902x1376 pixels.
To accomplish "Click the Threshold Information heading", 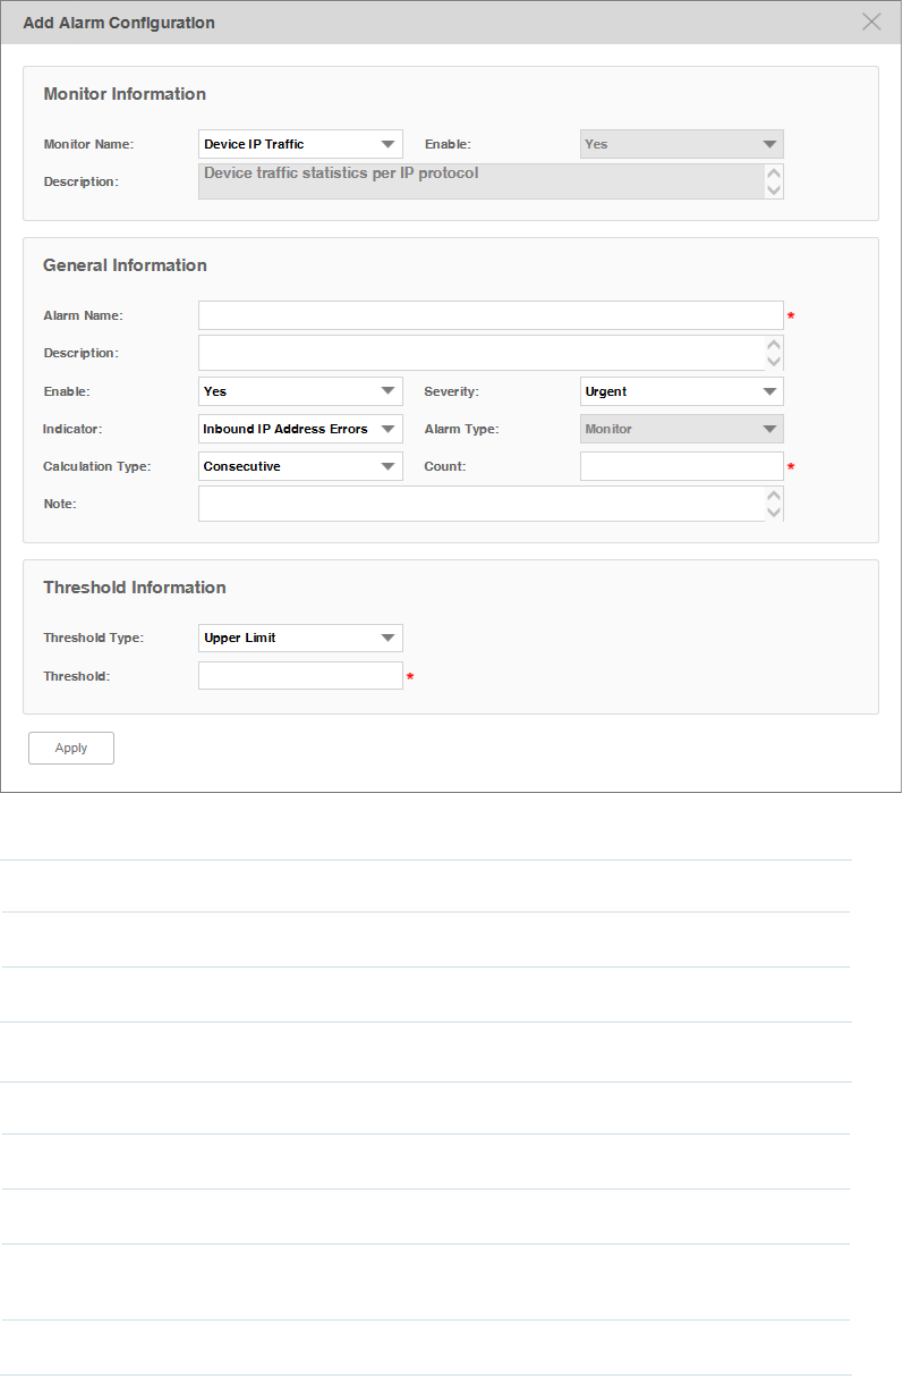I will click(134, 587).
